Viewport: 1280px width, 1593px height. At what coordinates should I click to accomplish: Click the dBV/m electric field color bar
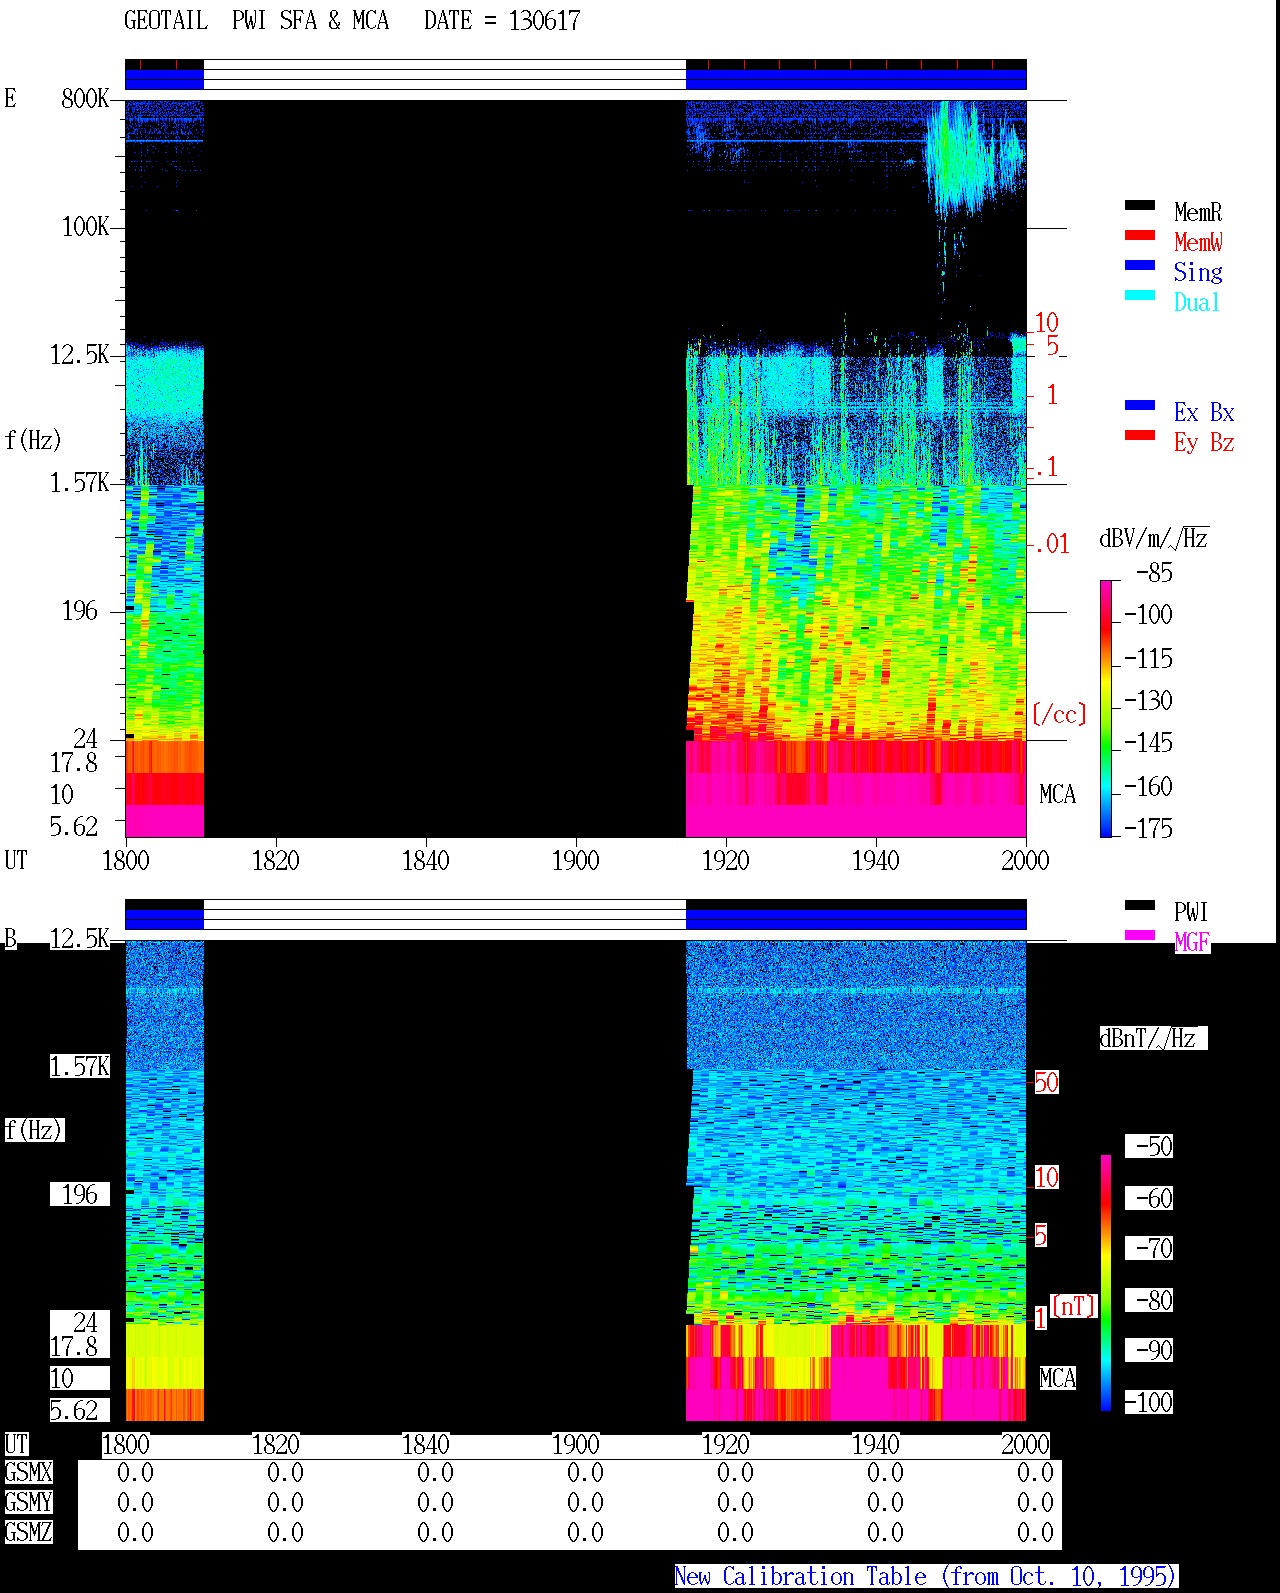tap(1106, 708)
